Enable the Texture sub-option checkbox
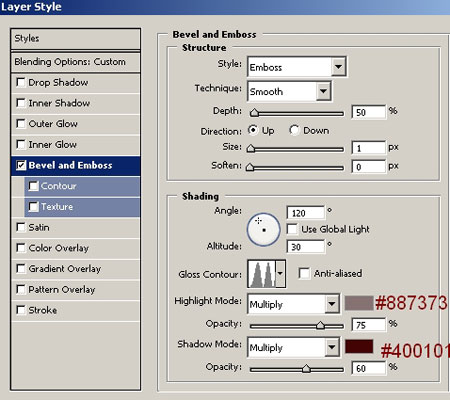 (33, 206)
